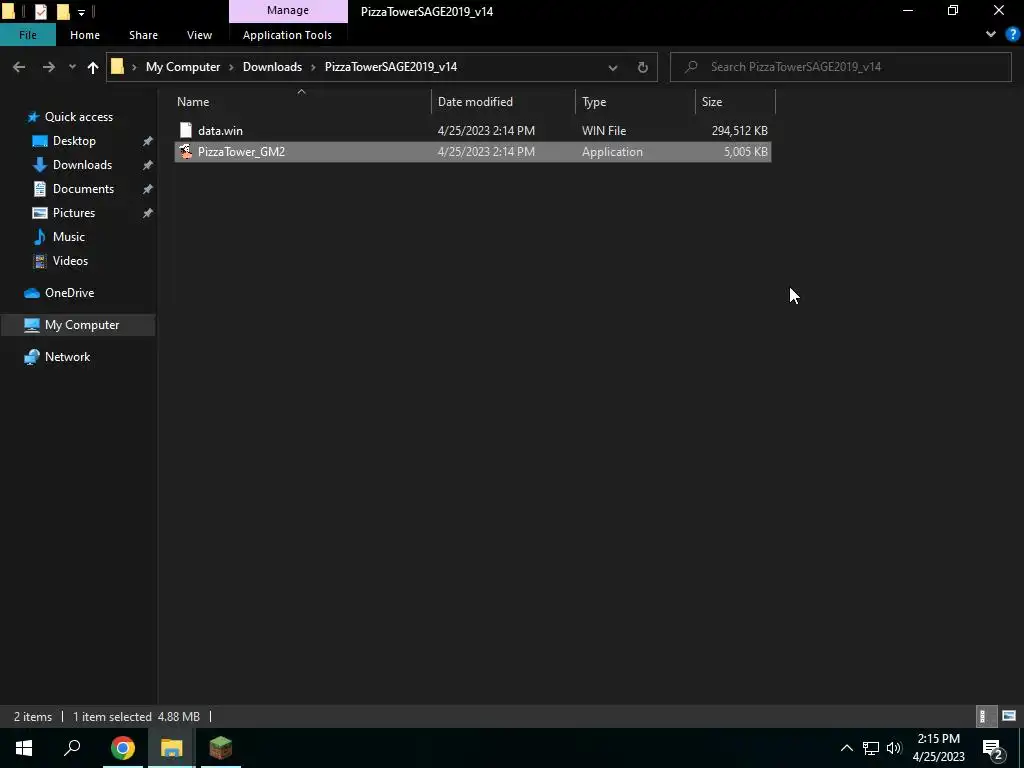Open Music in the navigation pane
The image size is (1024, 768).
(x=69, y=237)
